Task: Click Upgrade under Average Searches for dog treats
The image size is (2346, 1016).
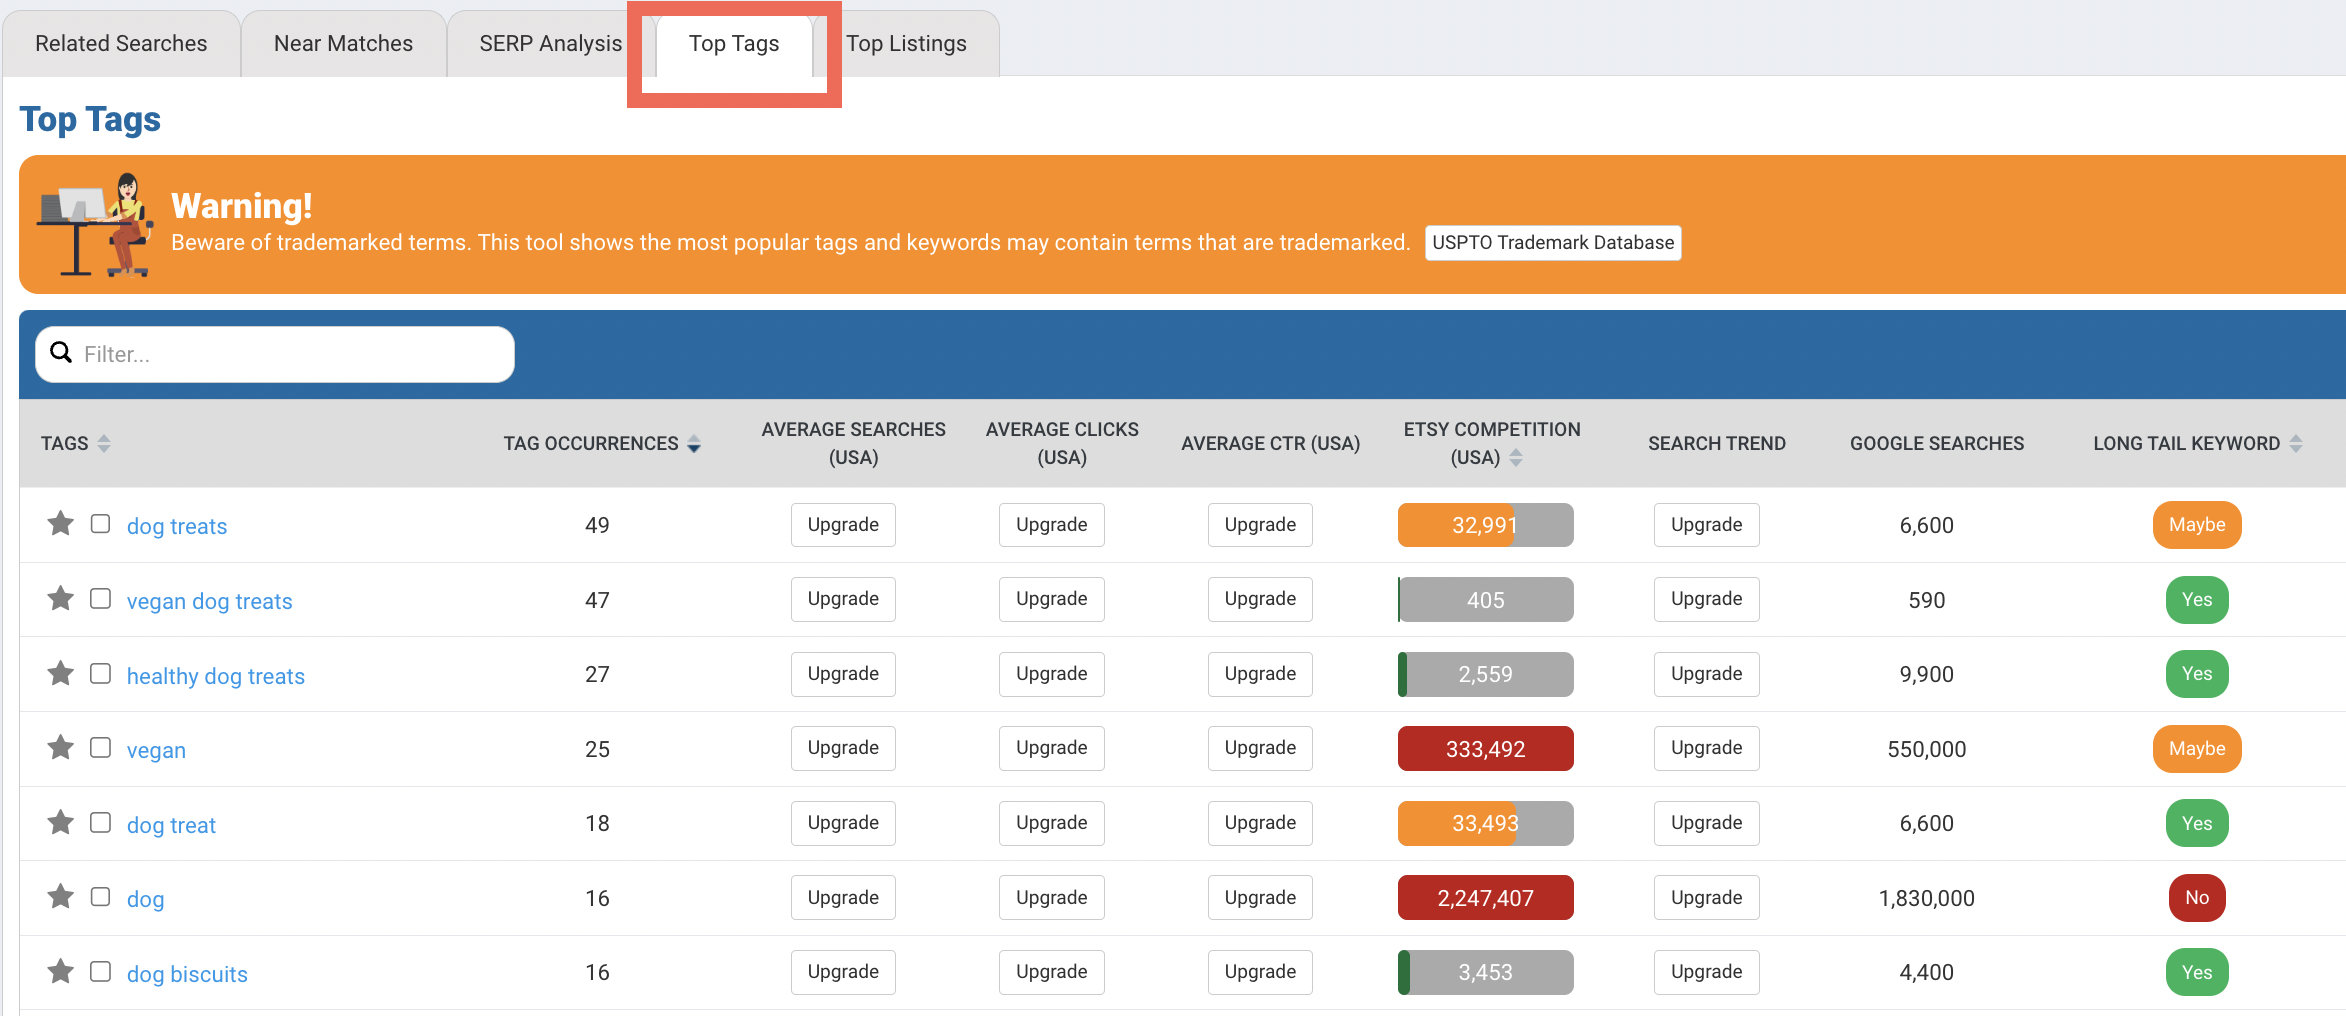Action: click(x=843, y=525)
